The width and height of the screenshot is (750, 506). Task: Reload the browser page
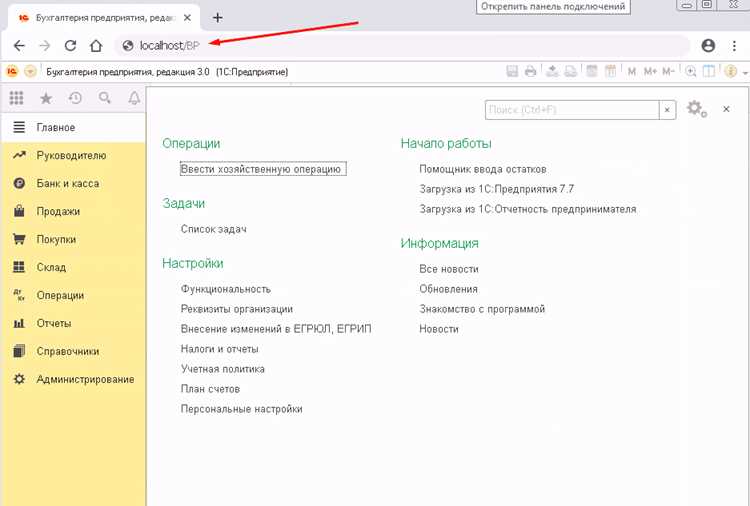click(70, 45)
